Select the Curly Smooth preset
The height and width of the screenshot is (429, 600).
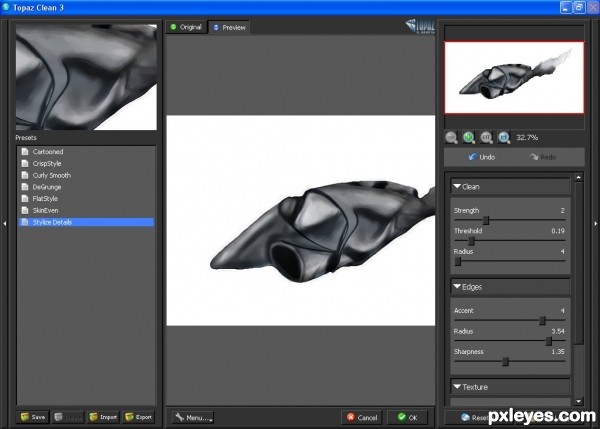[x=86, y=175]
